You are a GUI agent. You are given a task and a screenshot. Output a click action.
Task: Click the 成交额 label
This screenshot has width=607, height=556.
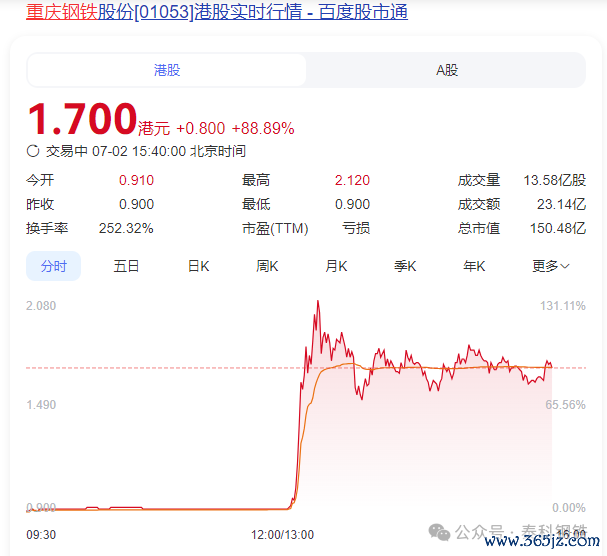click(479, 204)
